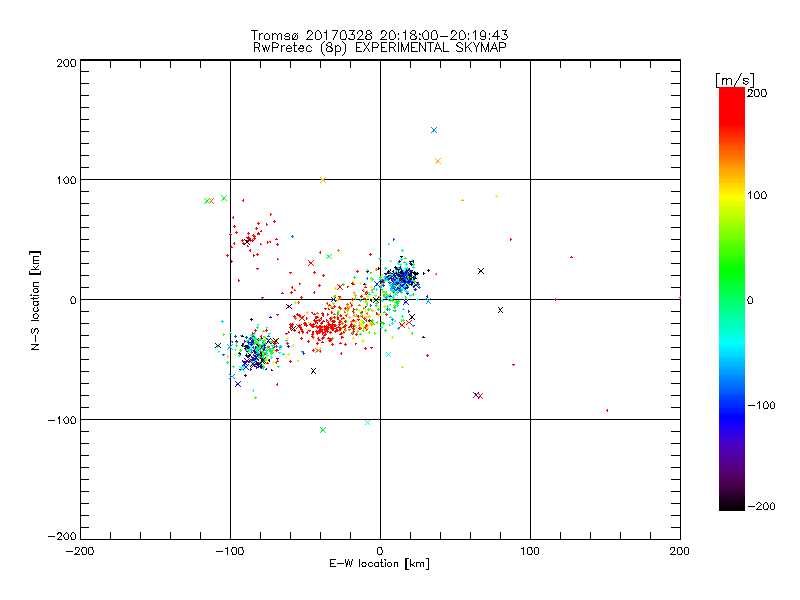Click the E-W axis tick label "100"
800x600 pixels.
(x=530, y=551)
